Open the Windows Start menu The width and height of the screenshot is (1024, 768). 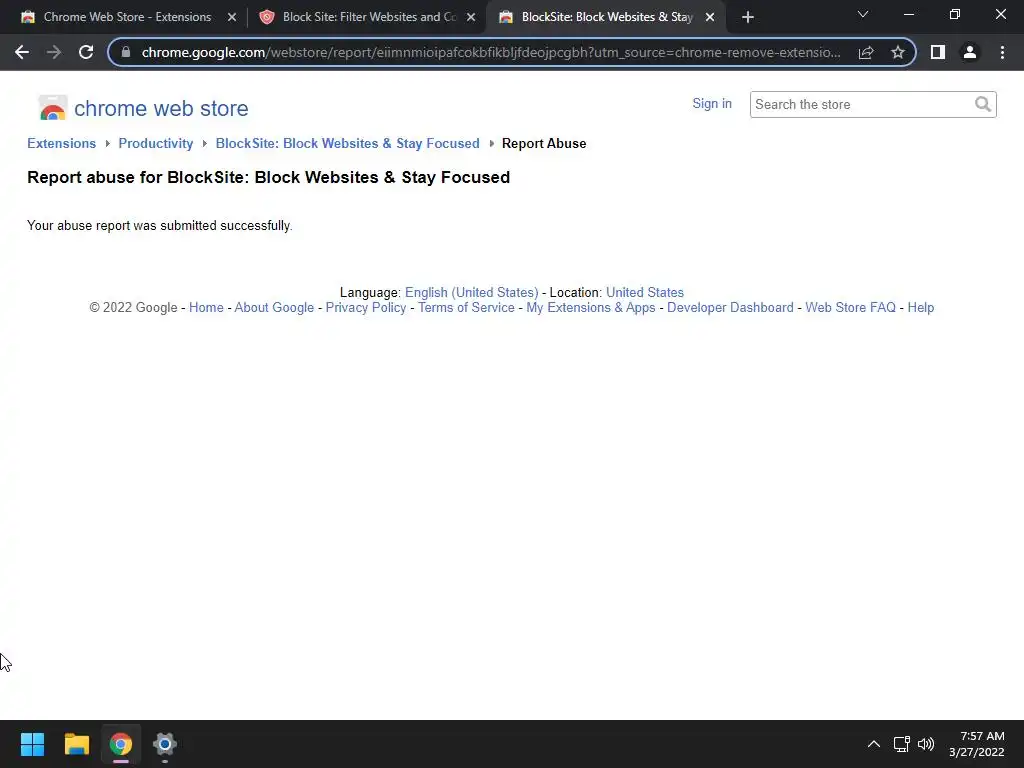coord(32,744)
